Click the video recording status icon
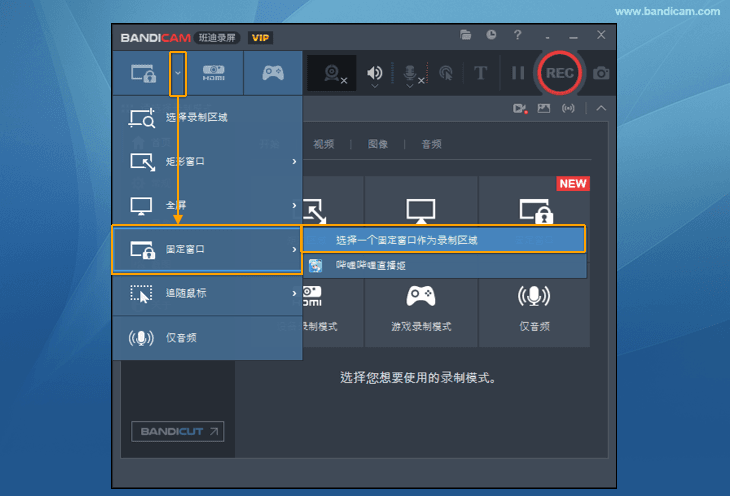Image resolution: width=730 pixels, height=496 pixels. coord(520,109)
